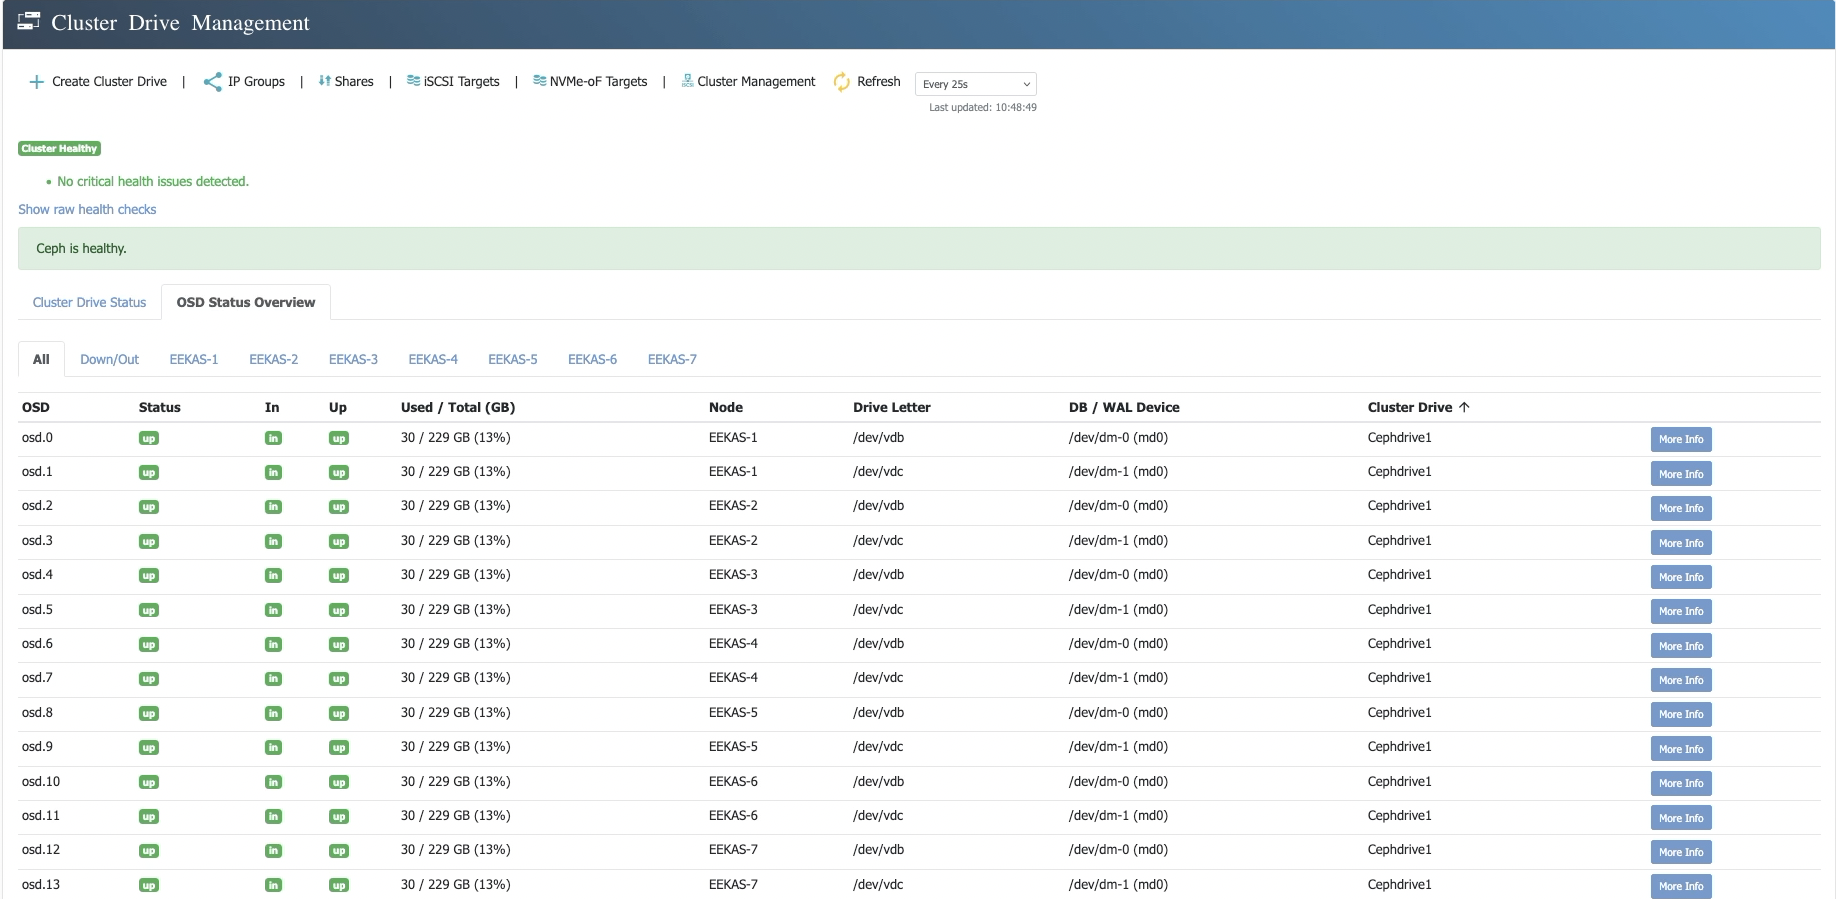The image size is (1836, 899).
Task: Click More Info for osd.12
Action: [x=1681, y=852]
